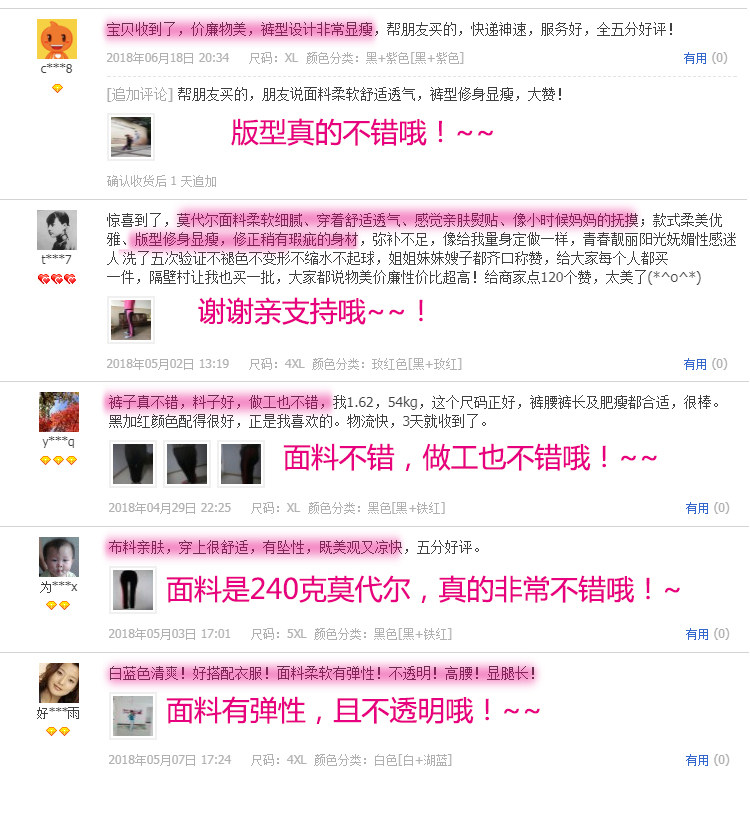The height and width of the screenshot is (819, 750).
Task: Mark the 4XL 玫红色 review as 有用
Action: 695,364
